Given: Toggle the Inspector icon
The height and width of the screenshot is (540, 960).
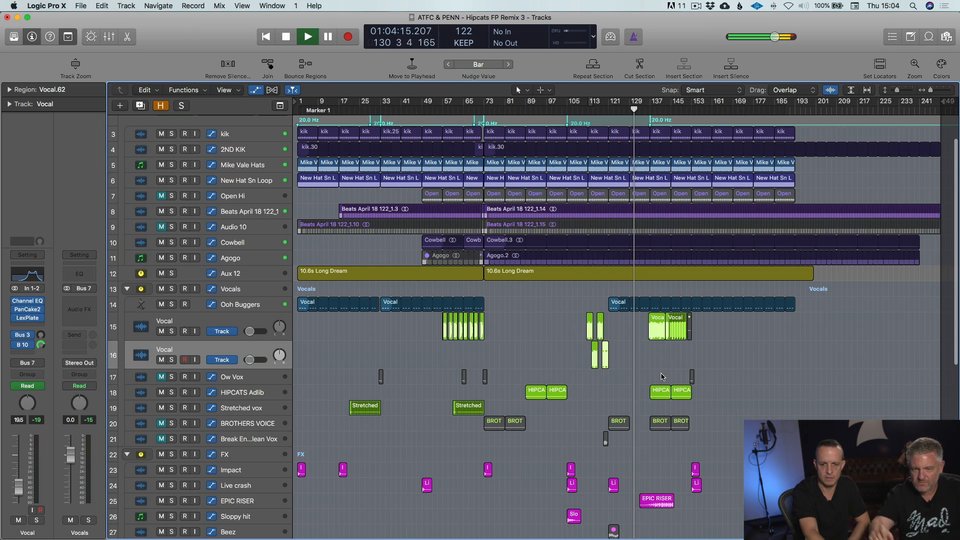Looking at the screenshot, I should 32,37.
